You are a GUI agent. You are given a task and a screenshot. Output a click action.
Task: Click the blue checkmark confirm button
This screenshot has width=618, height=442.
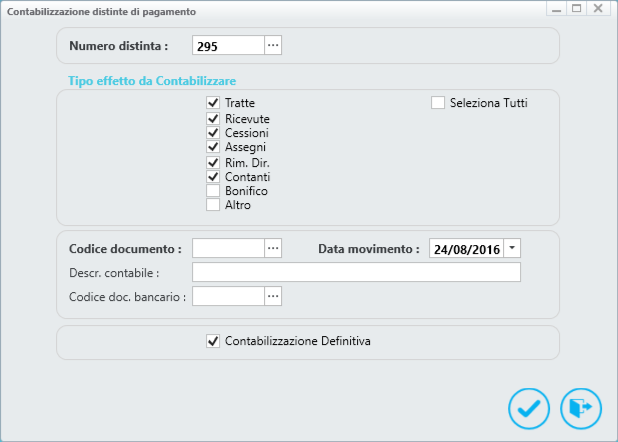tap(529, 407)
